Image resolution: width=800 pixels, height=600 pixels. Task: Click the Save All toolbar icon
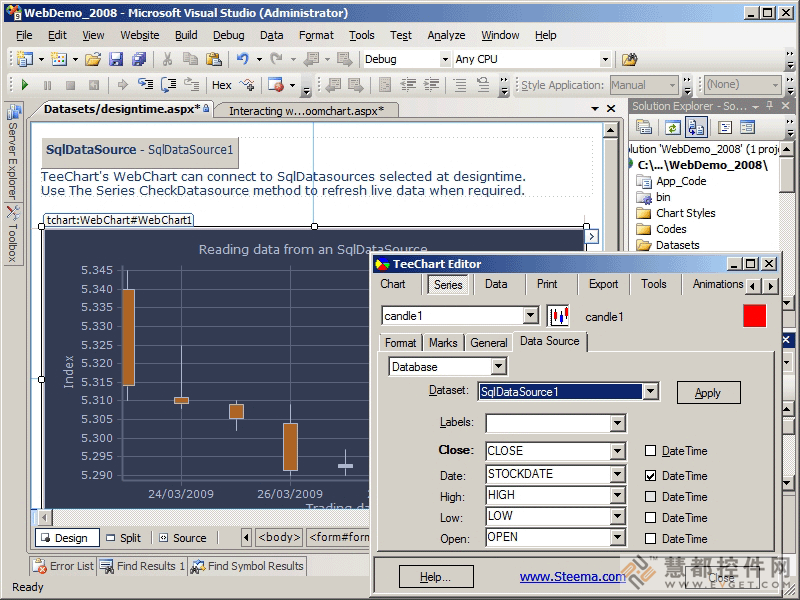pyautogui.click(x=139, y=60)
